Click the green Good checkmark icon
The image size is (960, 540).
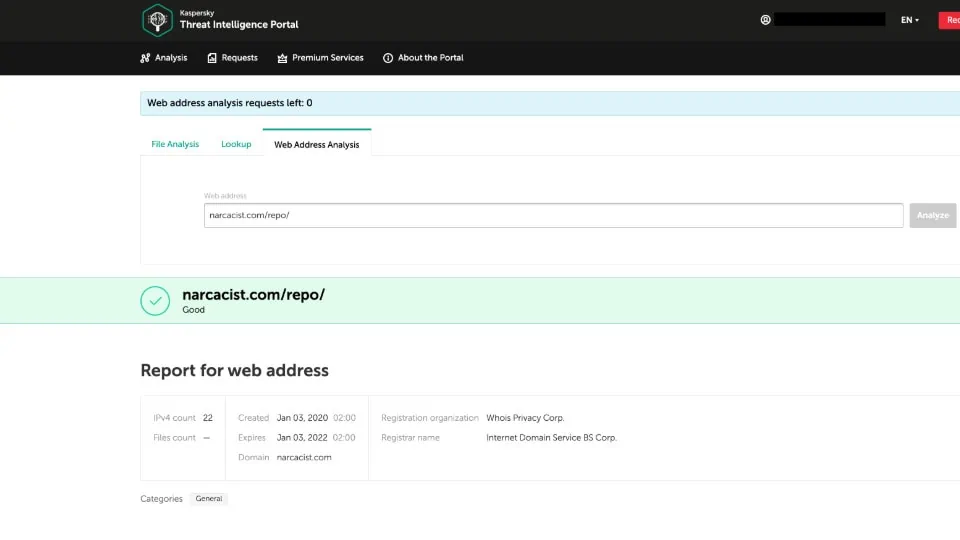click(x=155, y=301)
